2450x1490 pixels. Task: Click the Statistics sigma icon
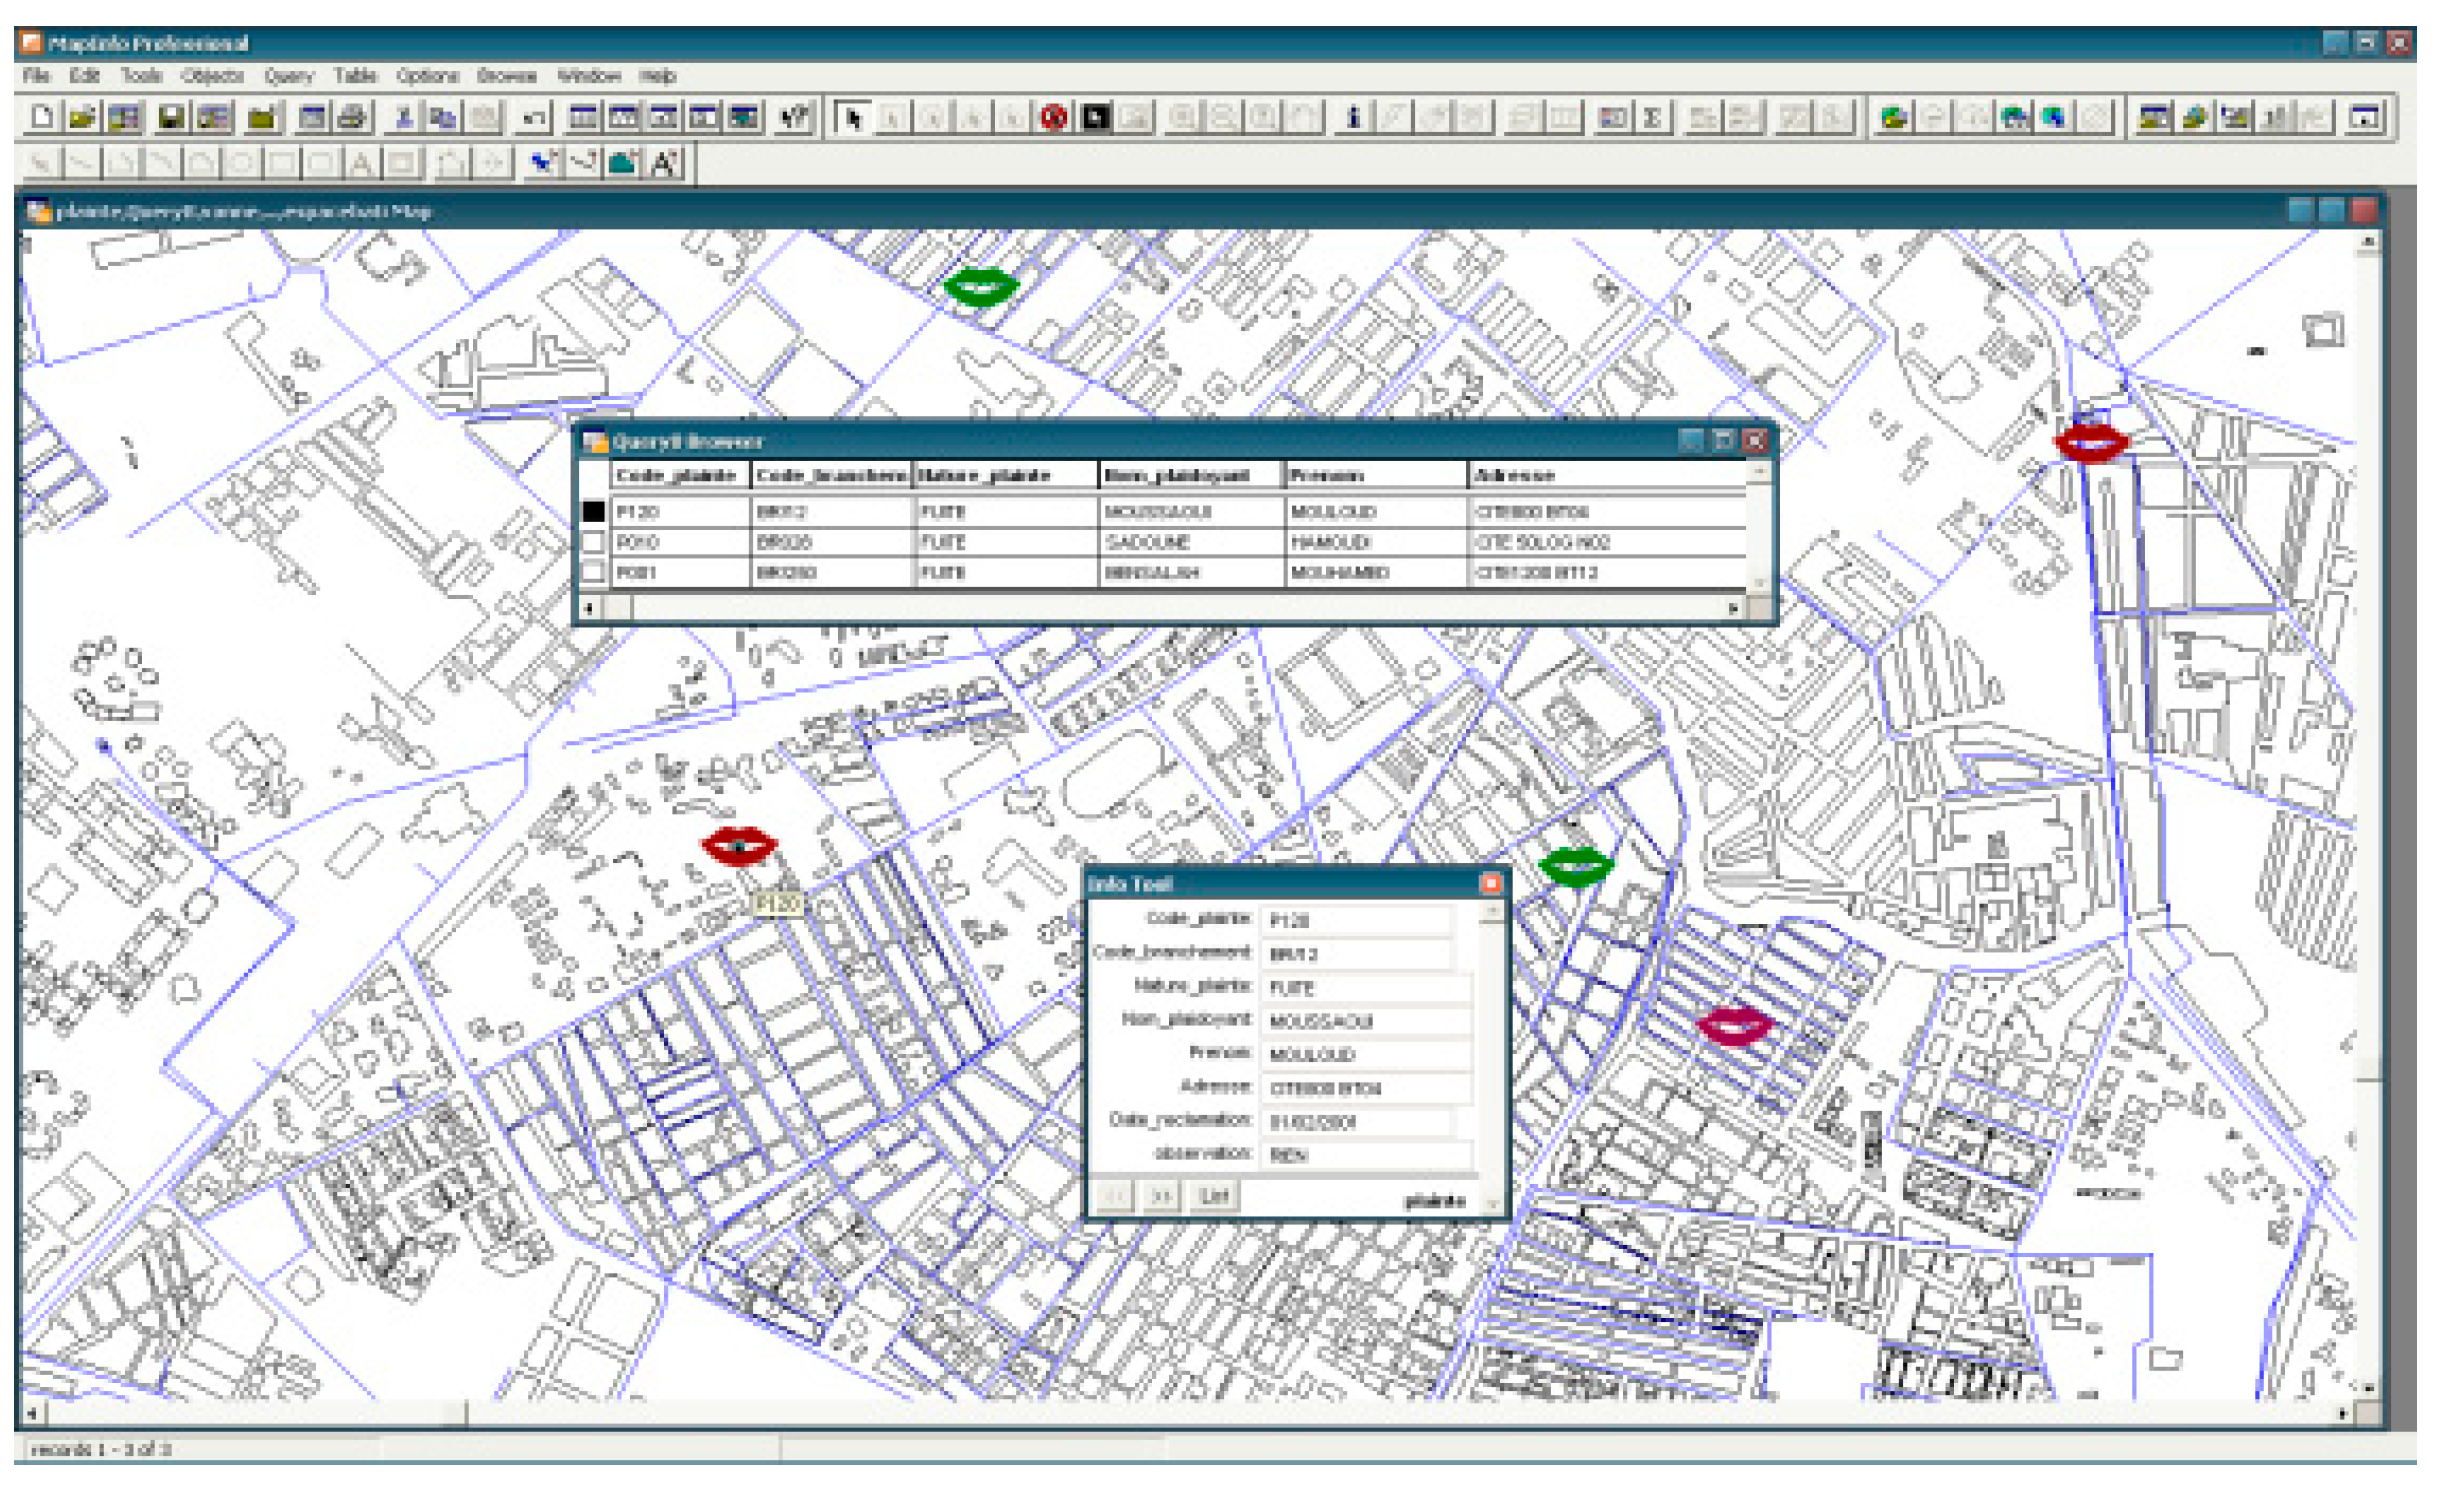[x=1652, y=117]
